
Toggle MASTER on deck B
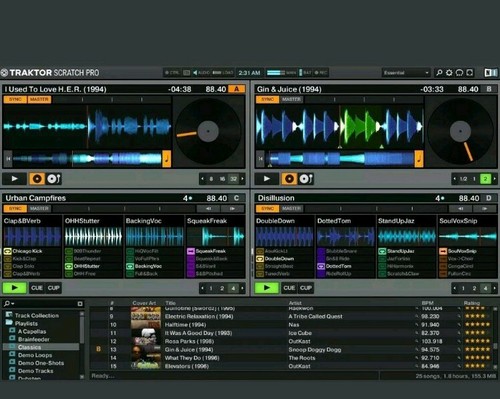click(x=292, y=99)
